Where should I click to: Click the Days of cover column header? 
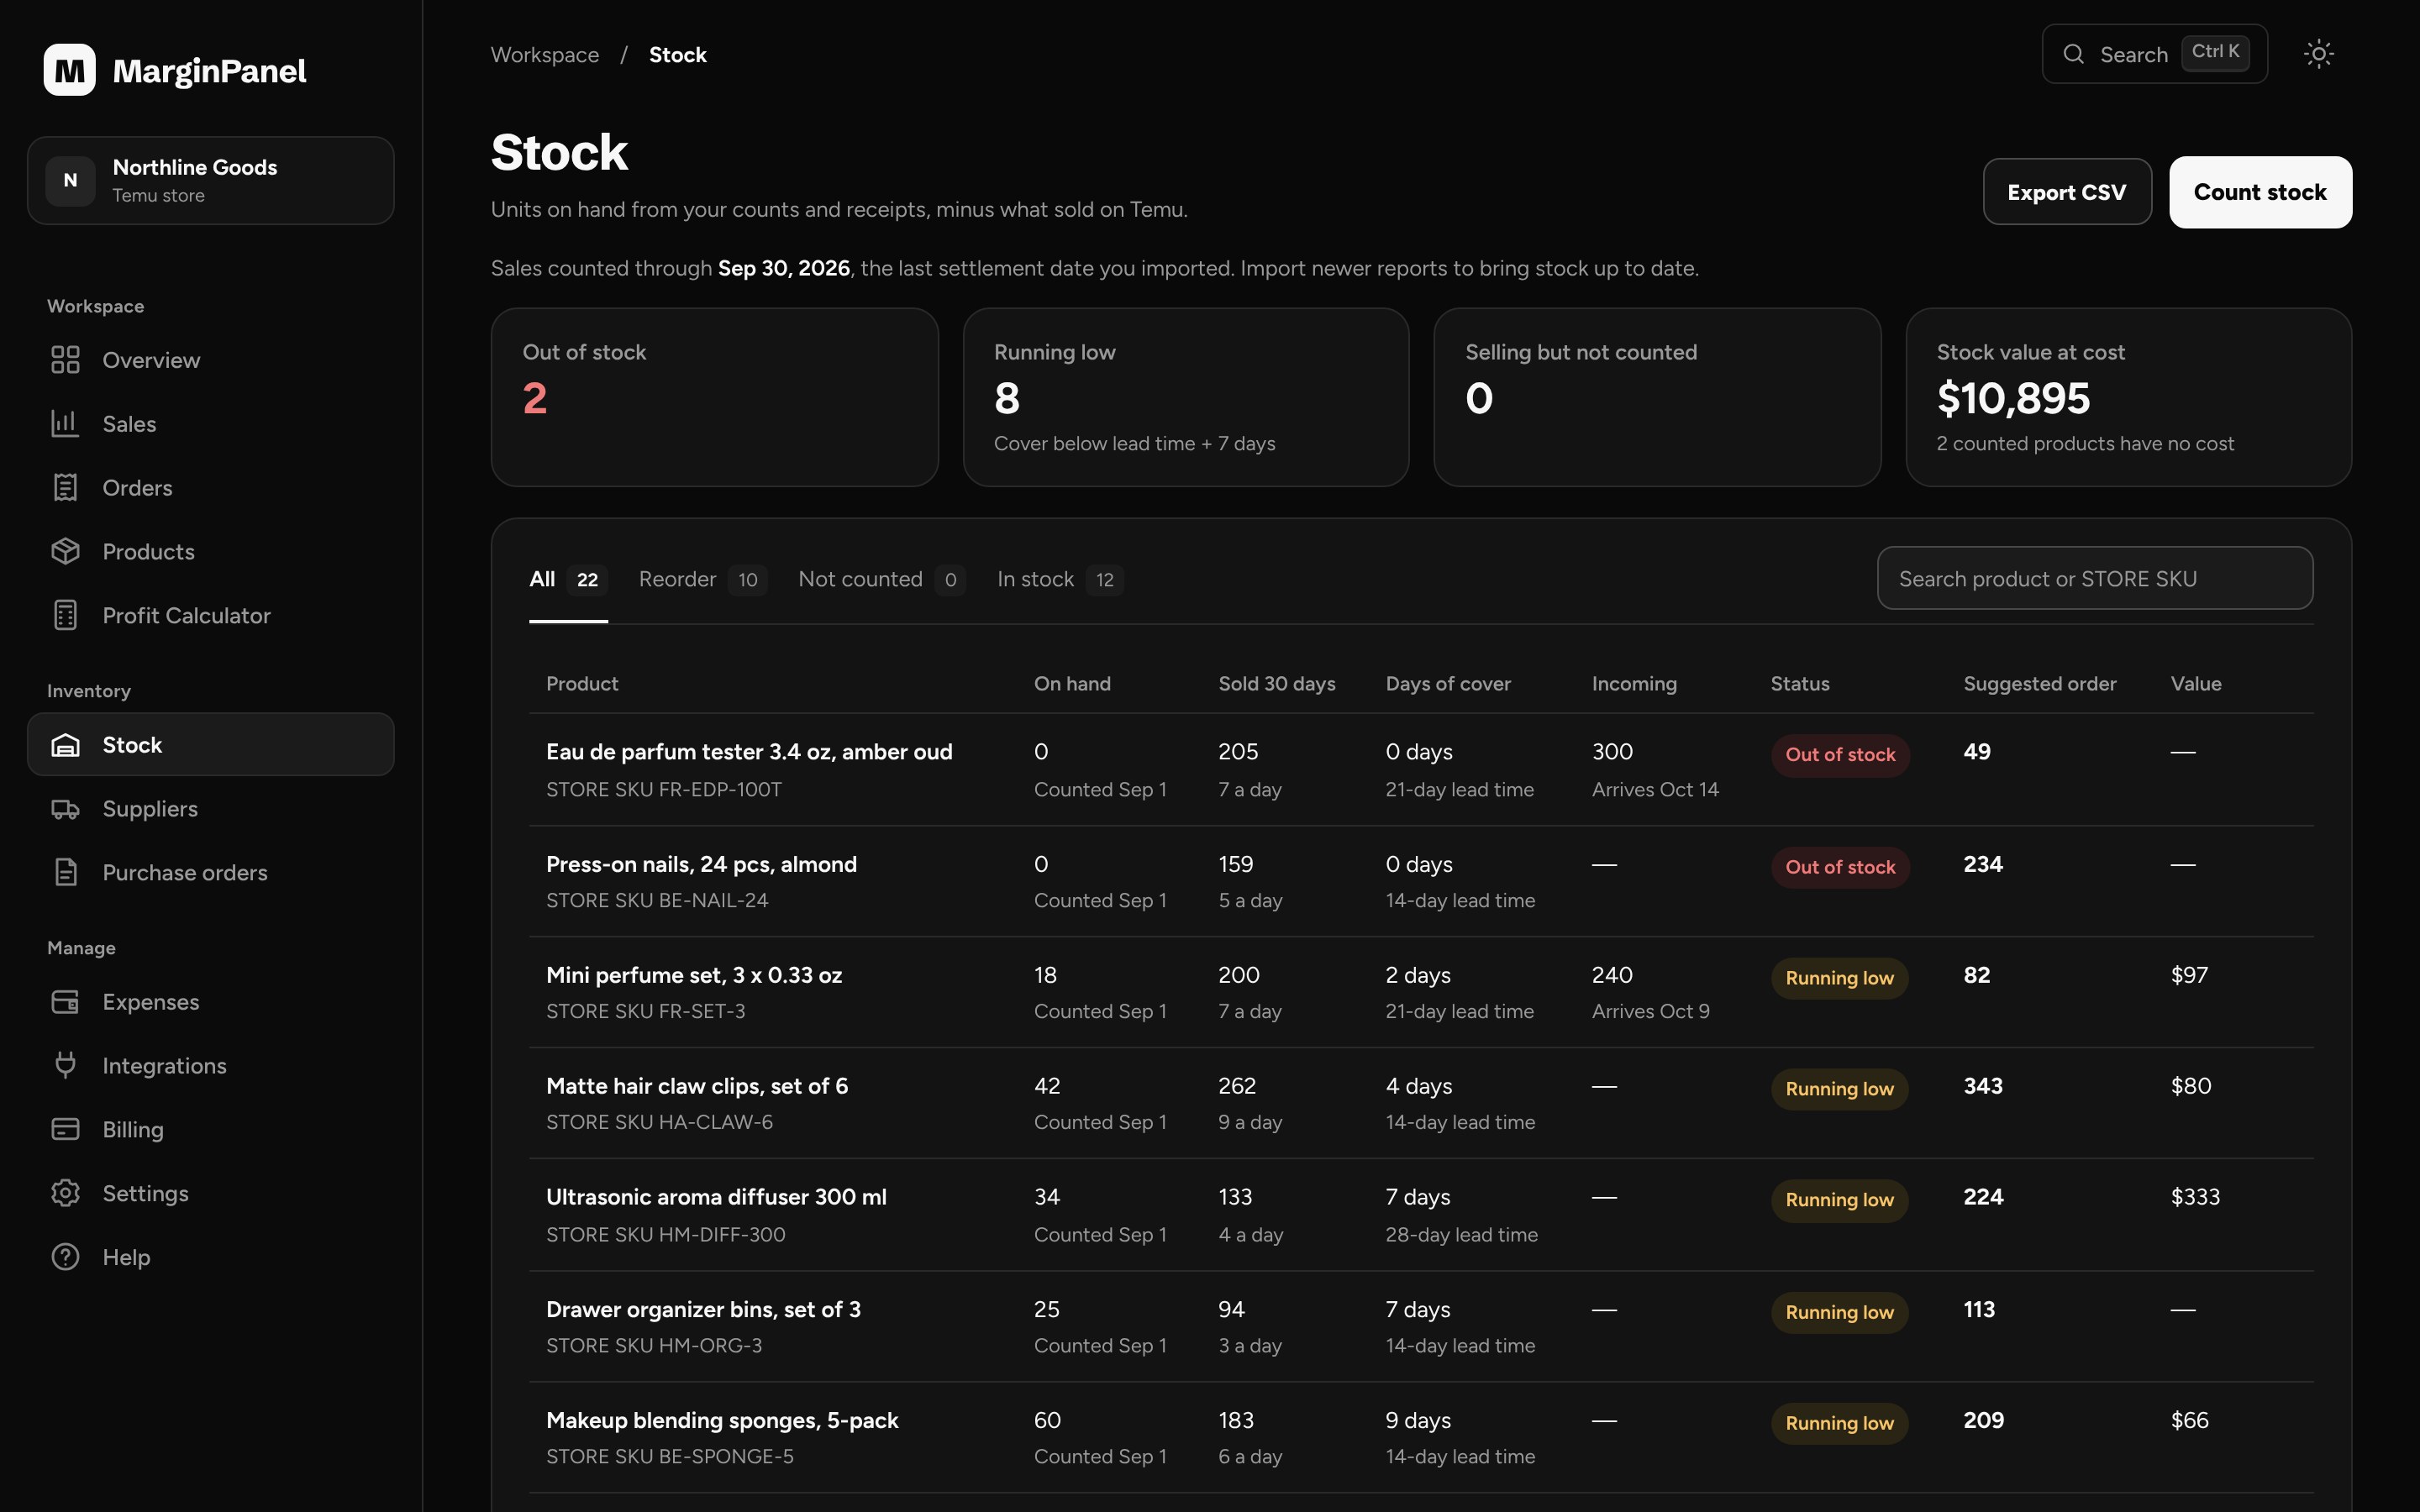(1448, 684)
